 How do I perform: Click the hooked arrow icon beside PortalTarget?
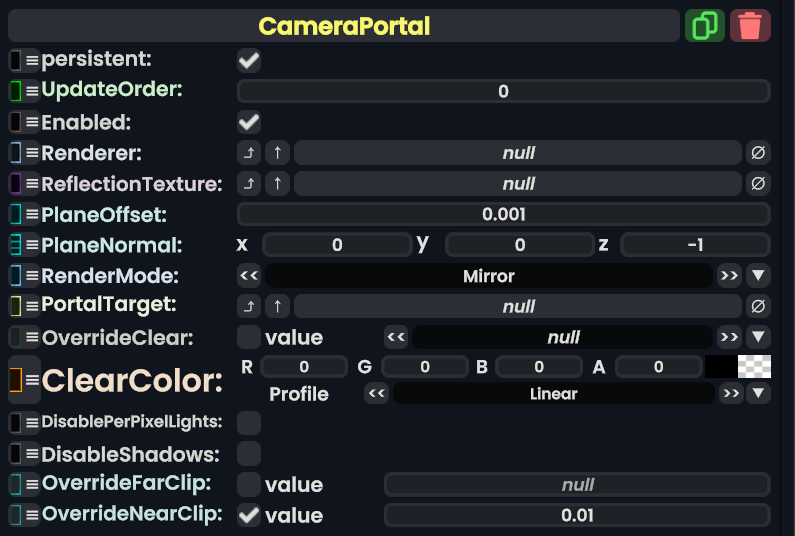click(x=248, y=306)
